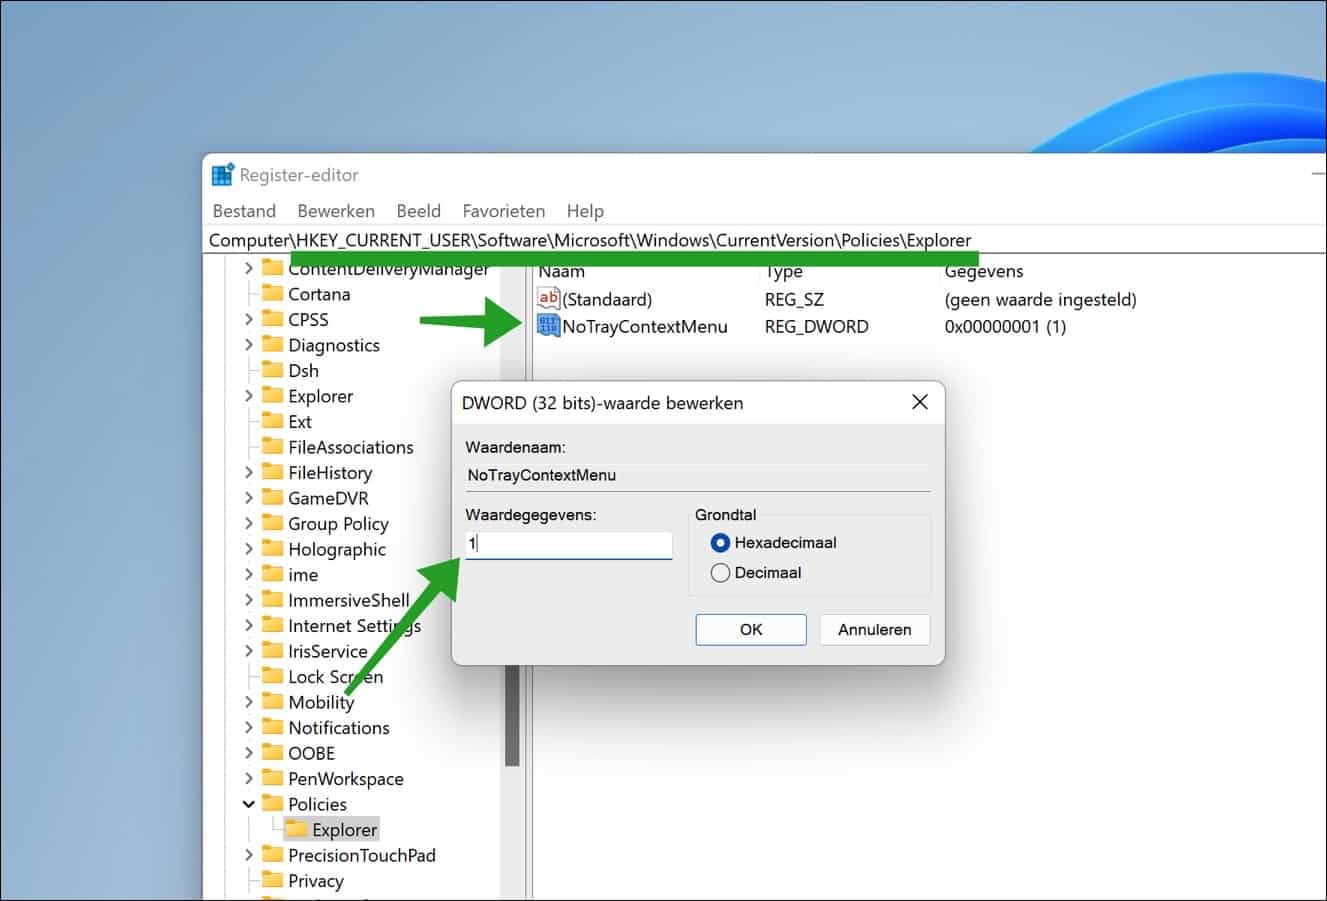The width and height of the screenshot is (1327, 901).
Task: Expand the FileHistory tree node
Action: [248, 472]
